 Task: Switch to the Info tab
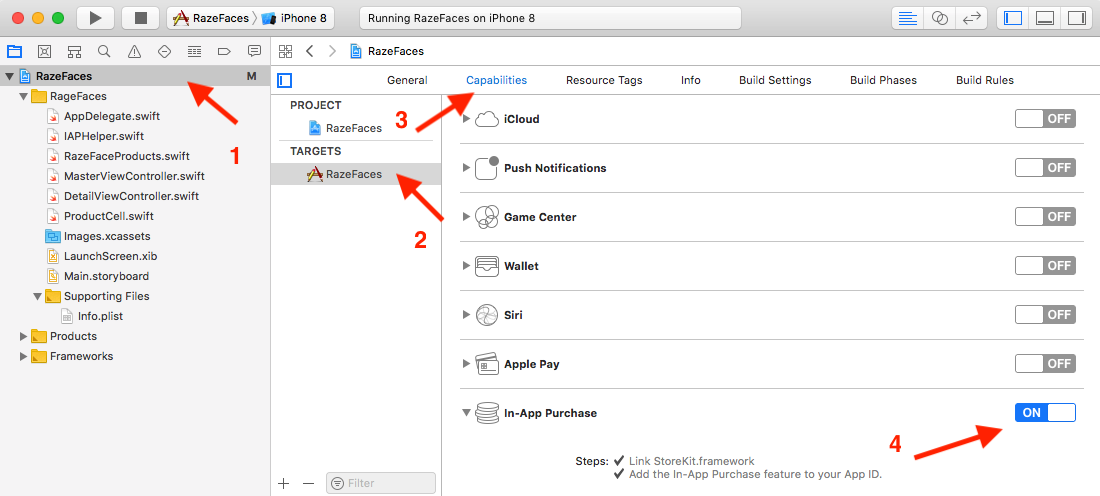pyautogui.click(x=690, y=80)
